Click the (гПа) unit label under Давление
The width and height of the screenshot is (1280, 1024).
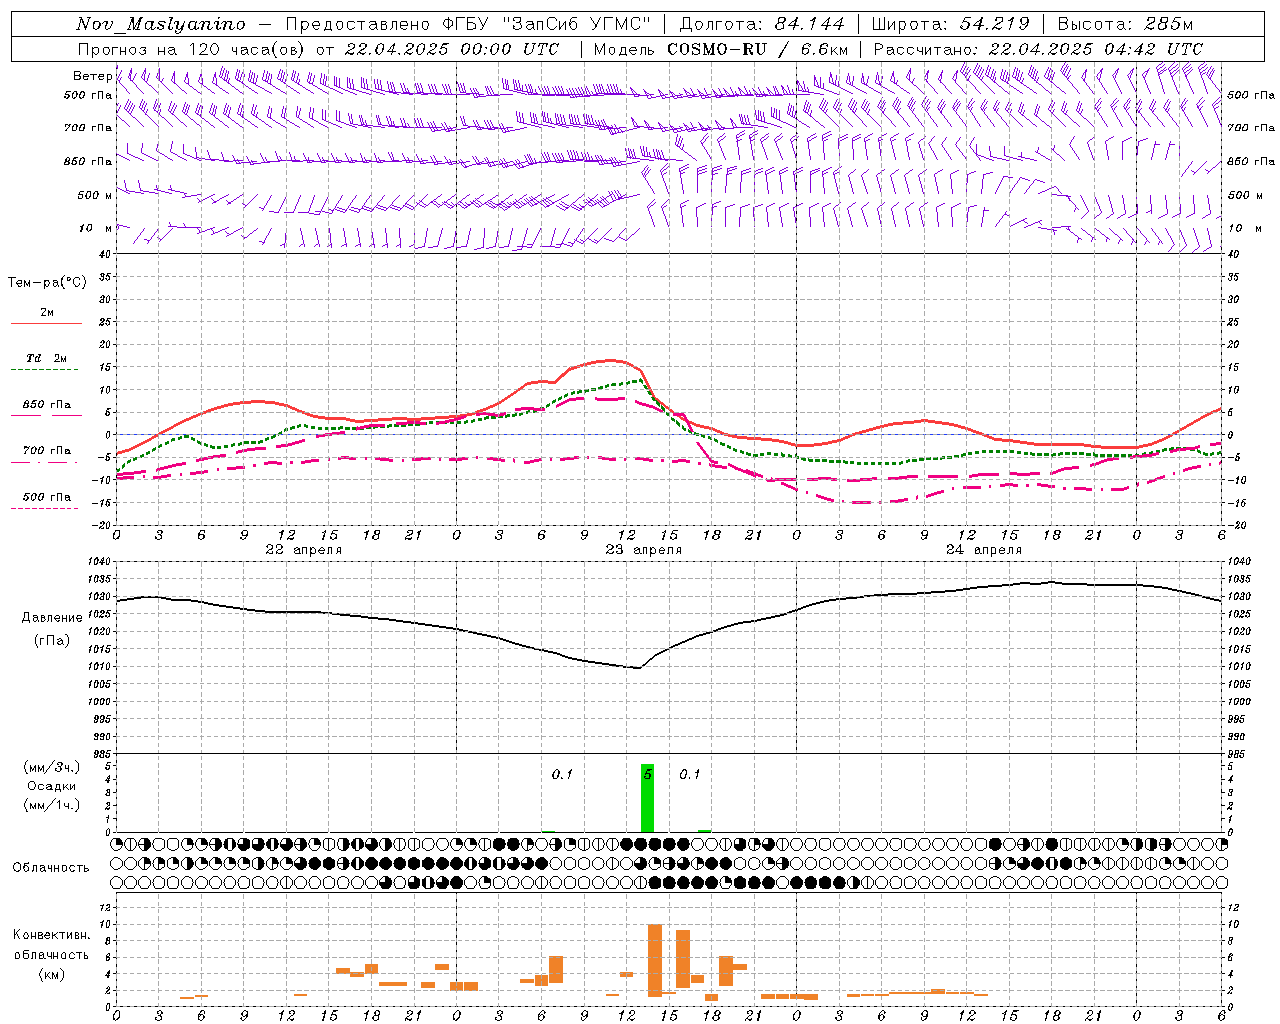pyautogui.click(x=52, y=641)
